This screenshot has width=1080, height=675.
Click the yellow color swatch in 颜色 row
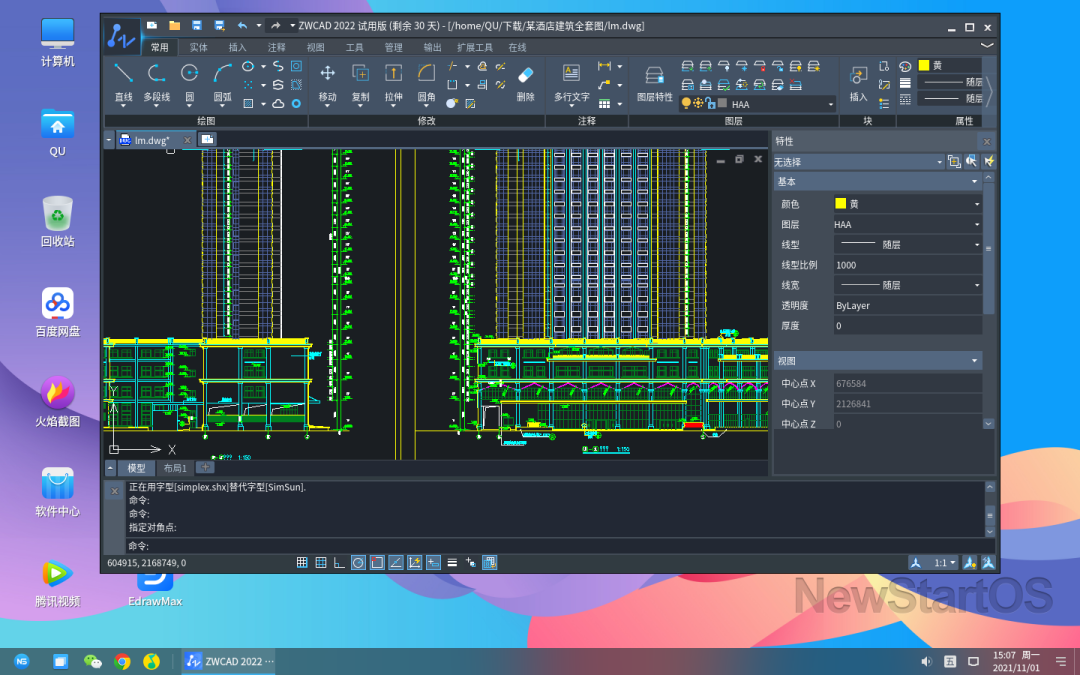(840, 204)
